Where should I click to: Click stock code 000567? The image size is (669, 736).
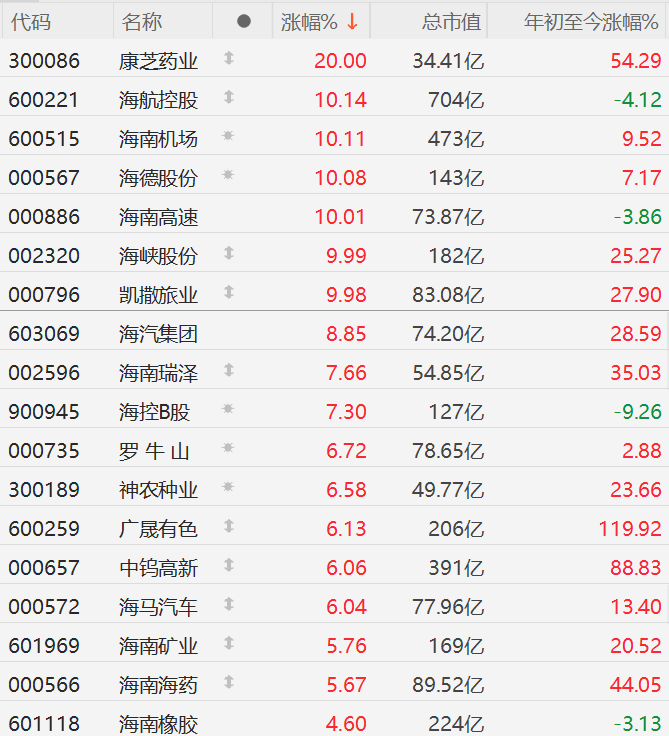pyautogui.click(x=44, y=178)
